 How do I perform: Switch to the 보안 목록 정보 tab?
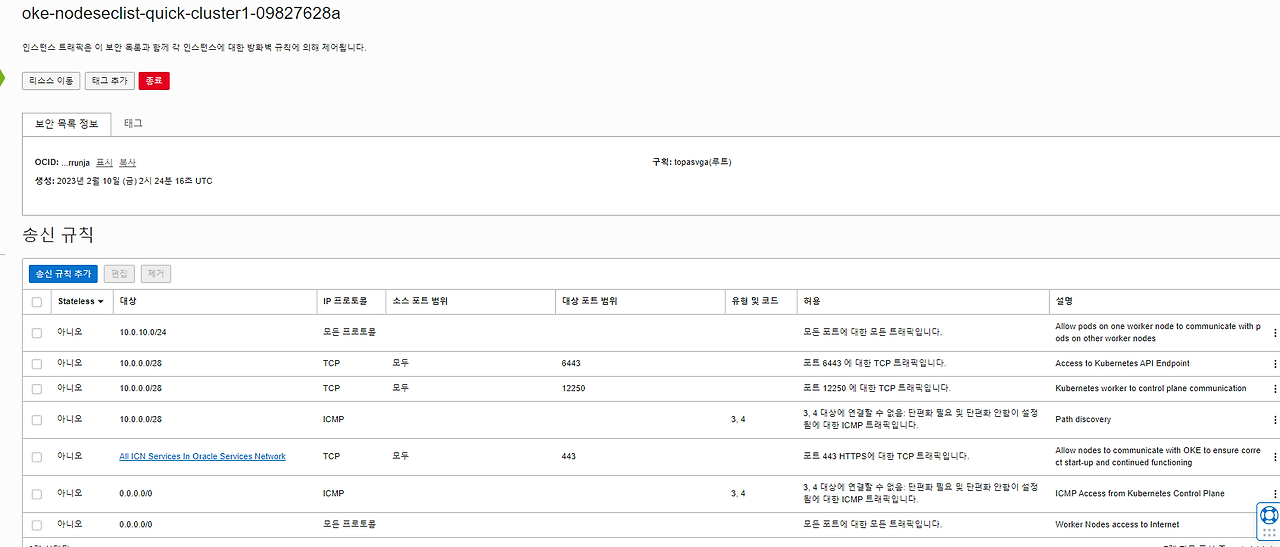click(x=67, y=124)
